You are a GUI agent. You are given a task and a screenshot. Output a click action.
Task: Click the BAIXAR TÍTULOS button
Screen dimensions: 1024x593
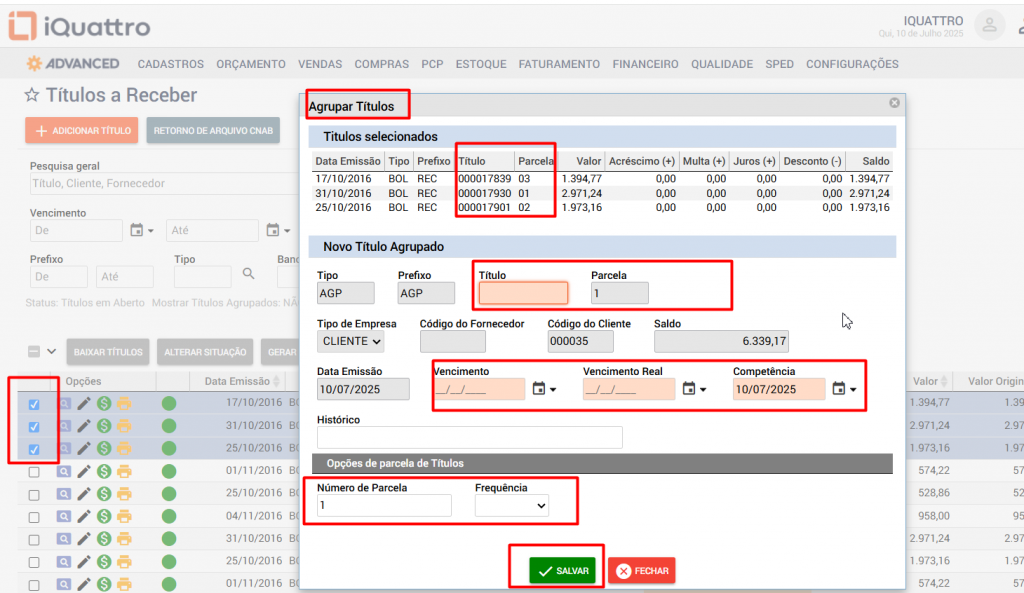pyautogui.click(x=108, y=352)
